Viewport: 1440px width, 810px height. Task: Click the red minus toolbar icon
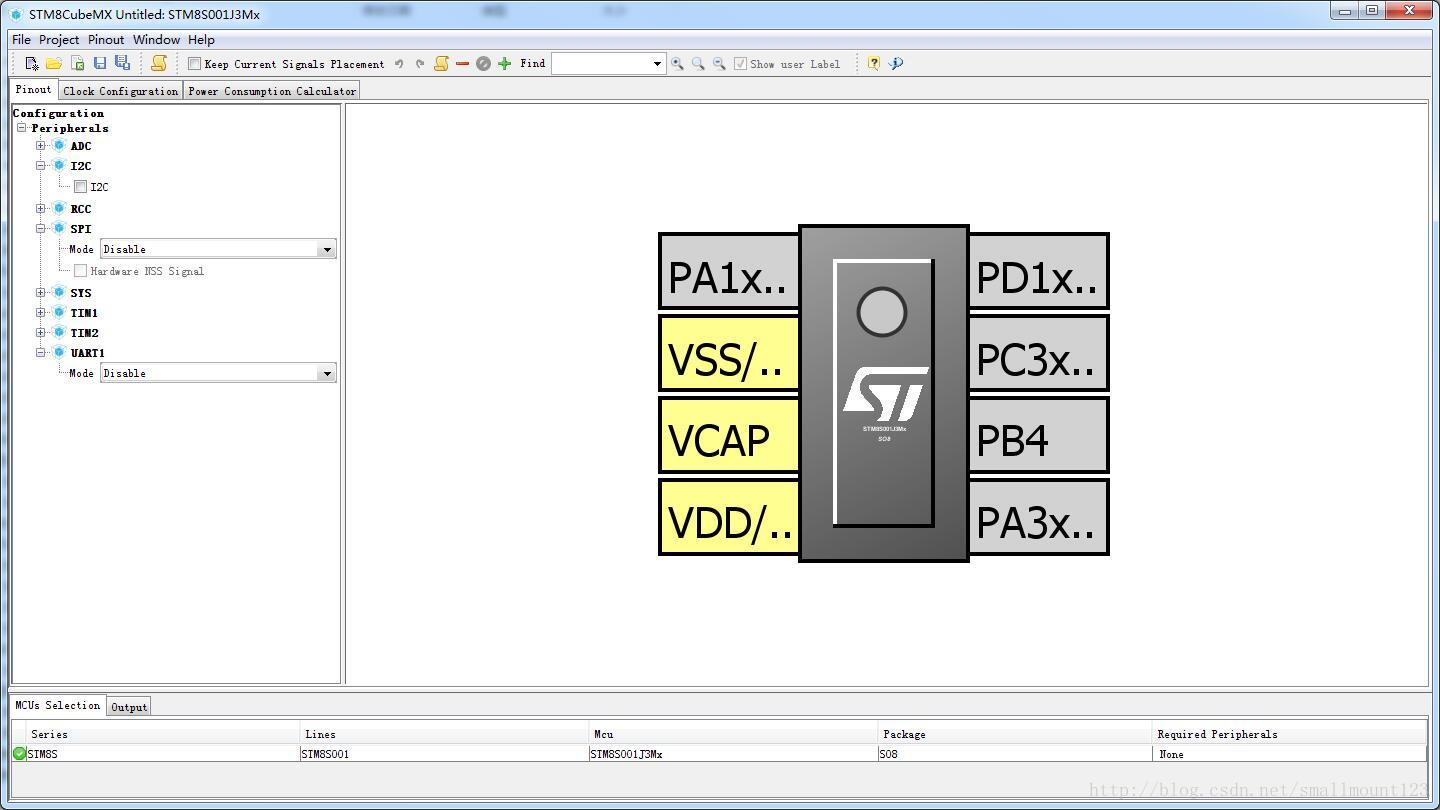point(462,63)
